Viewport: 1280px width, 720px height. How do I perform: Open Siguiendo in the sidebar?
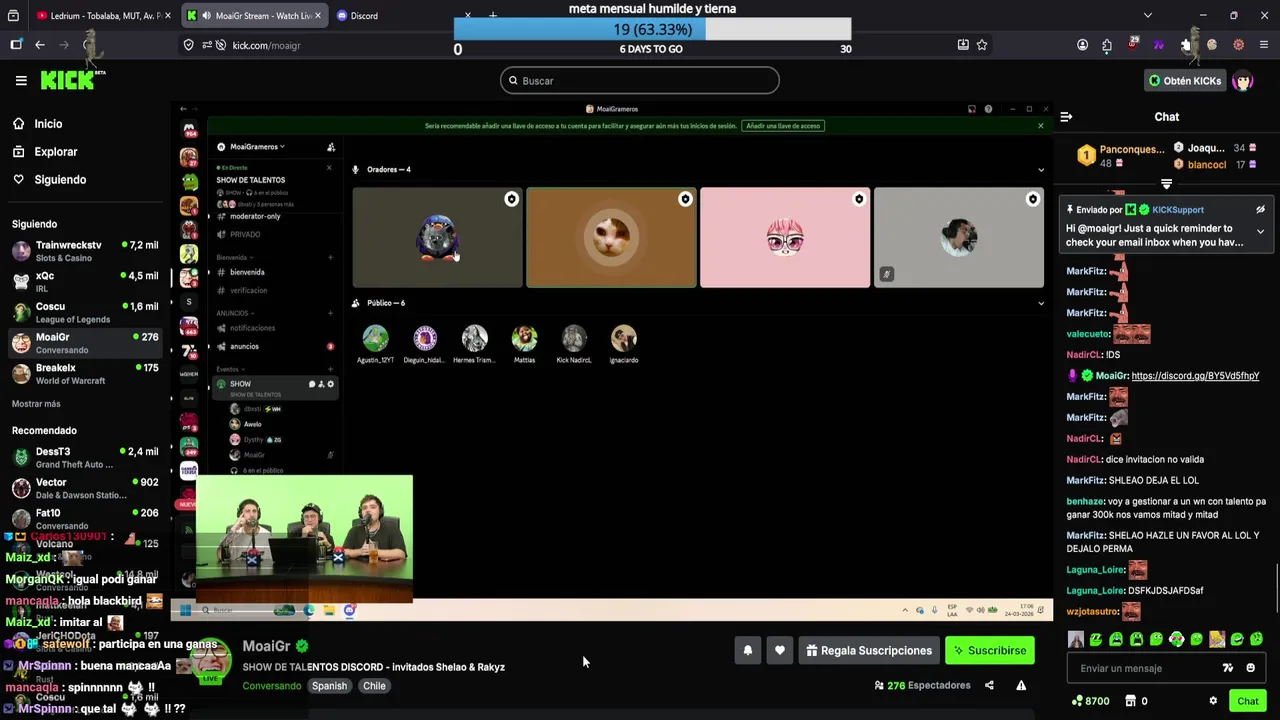pyautogui.click(x=60, y=180)
